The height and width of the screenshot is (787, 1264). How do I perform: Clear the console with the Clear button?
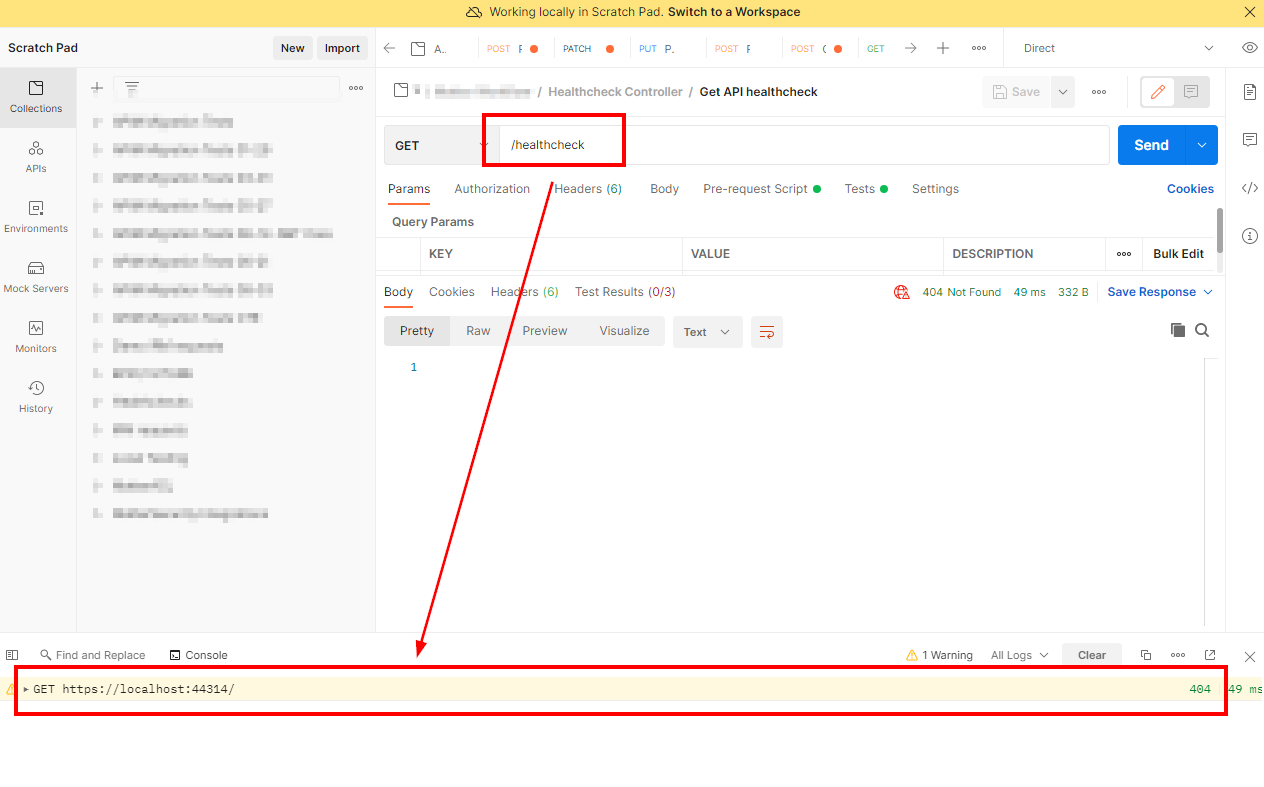[1092, 655]
